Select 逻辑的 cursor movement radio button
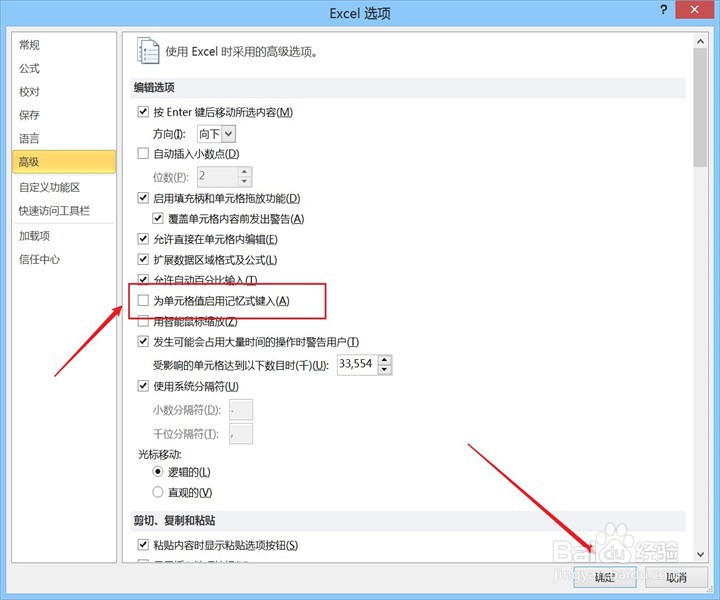Viewport: 720px width, 600px height. 158,471
